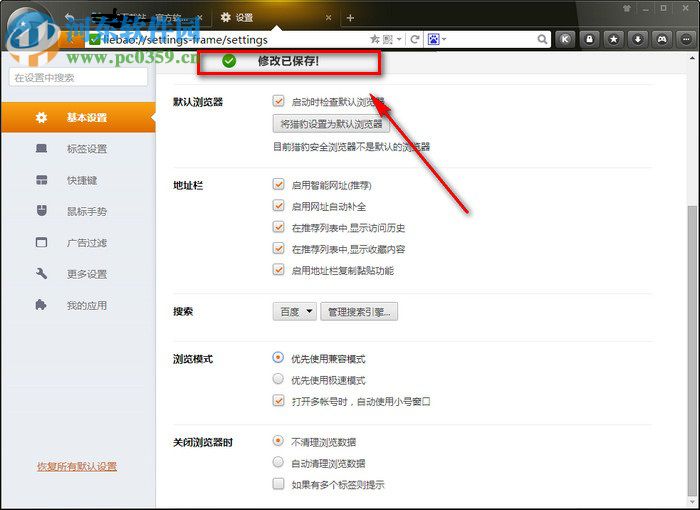
Task: Open 广告过滤 in the sidebar
Action: tap(78, 242)
